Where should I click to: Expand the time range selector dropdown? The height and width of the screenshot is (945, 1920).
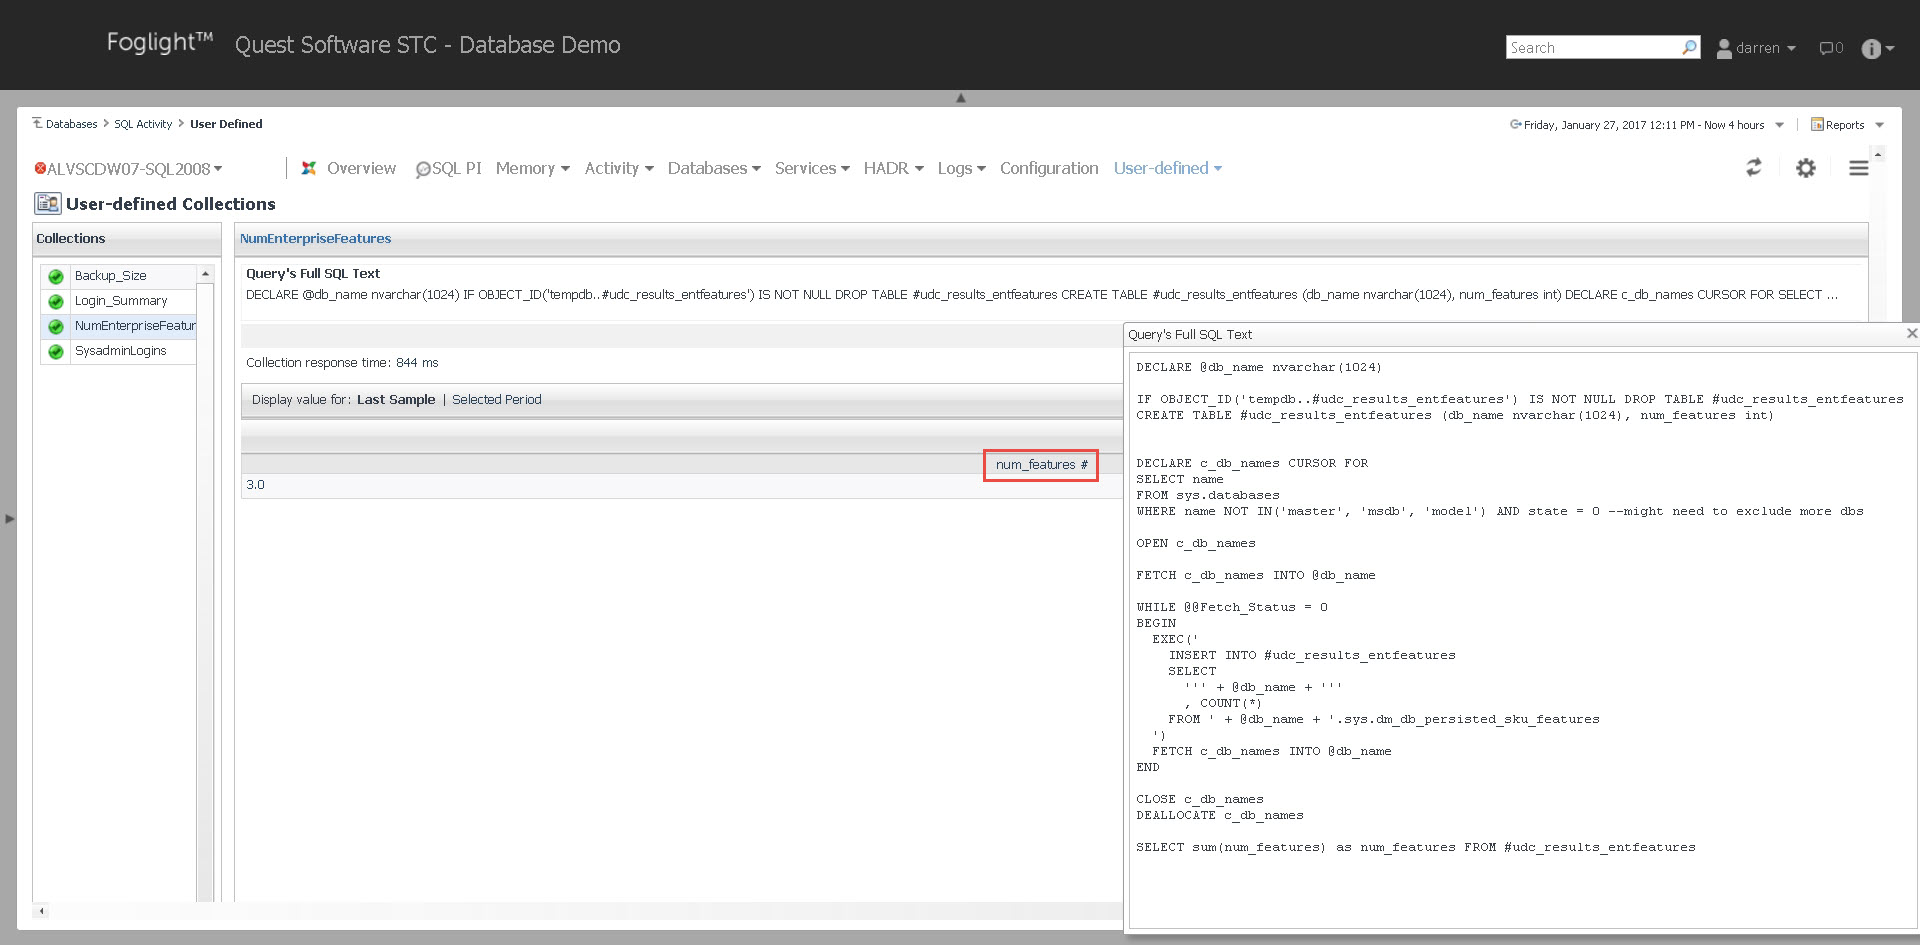pyautogui.click(x=1779, y=125)
